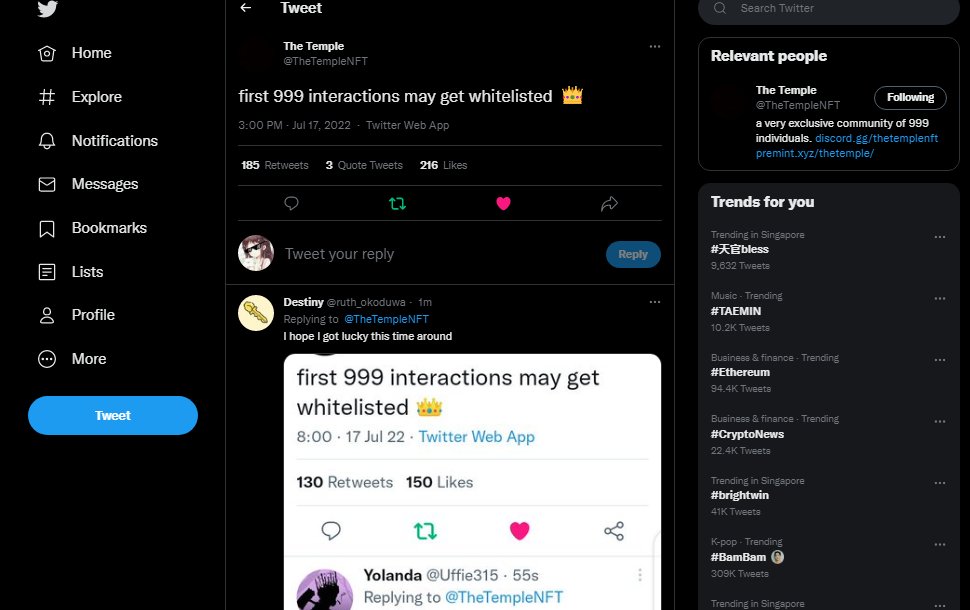Open more options for The Temple's tweet
Viewport: 970px width, 610px height.
[x=655, y=46]
